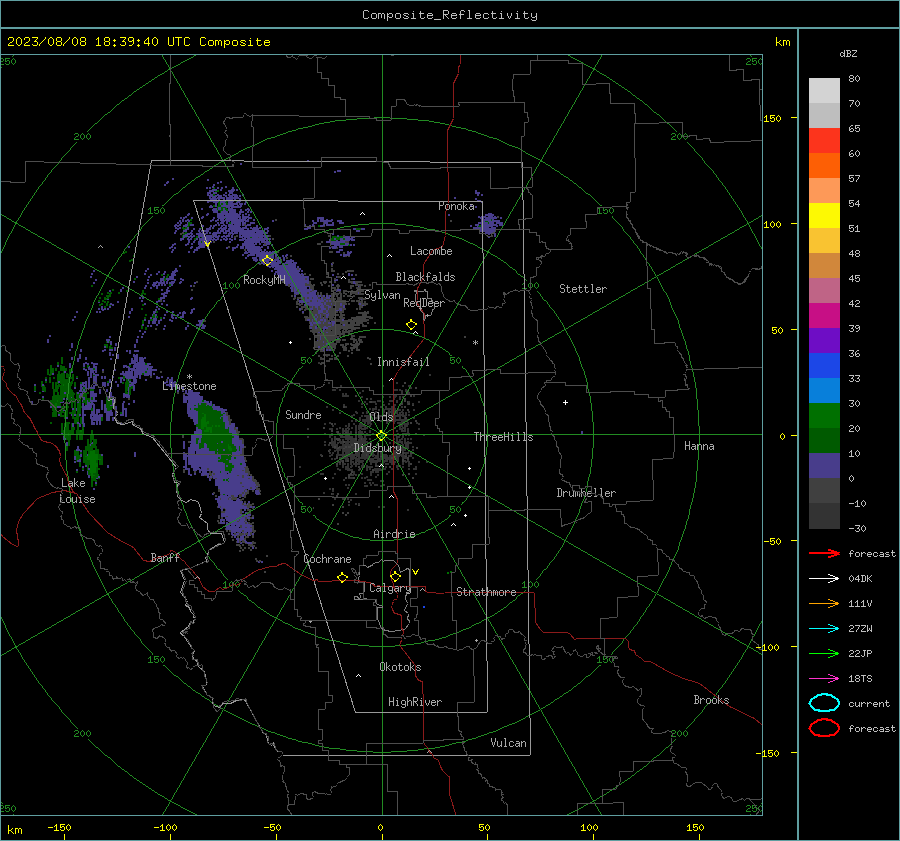The image size is (900, 841).
Task: Click the Drumheller label
Action: (586, 493)
